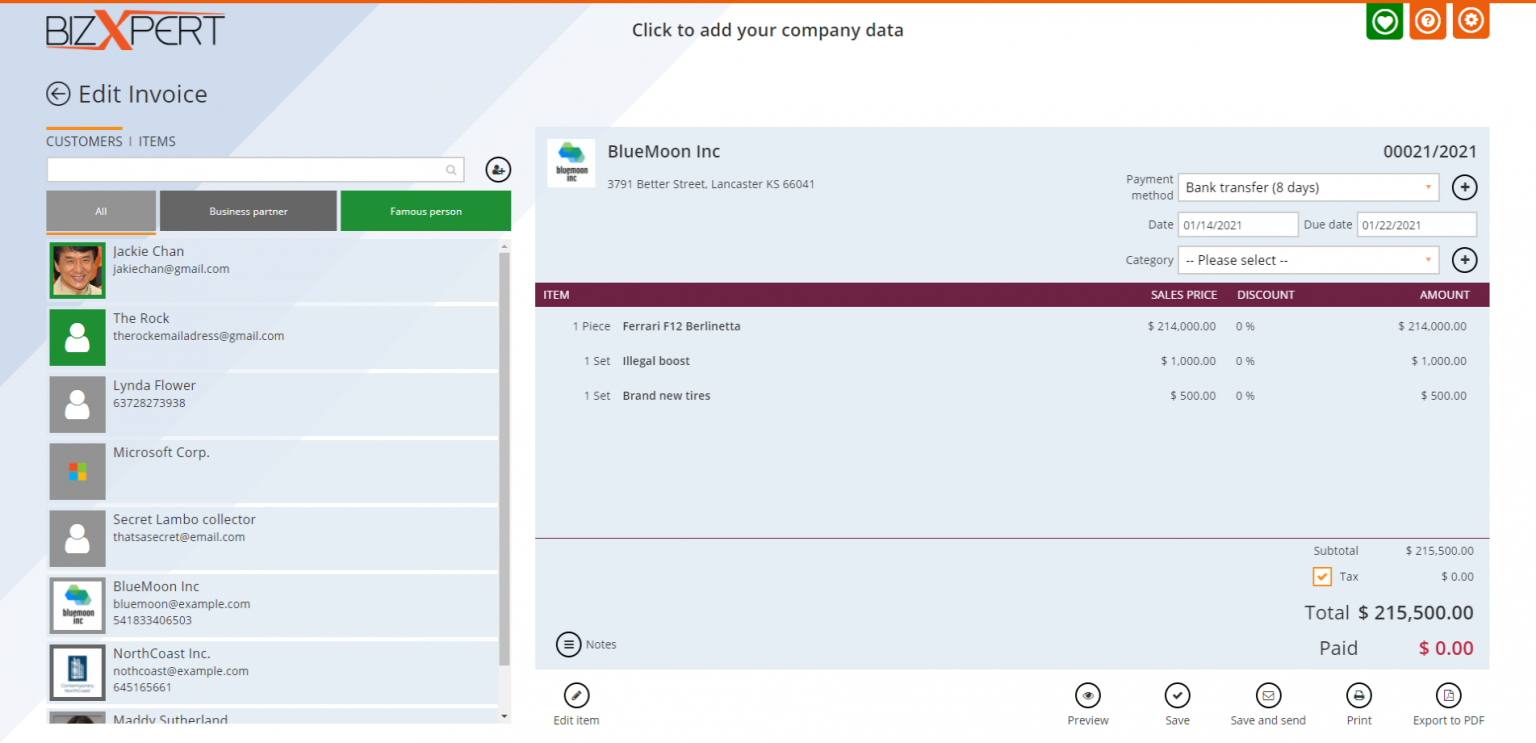
Task: Click to add your company data
Action: 767,30
